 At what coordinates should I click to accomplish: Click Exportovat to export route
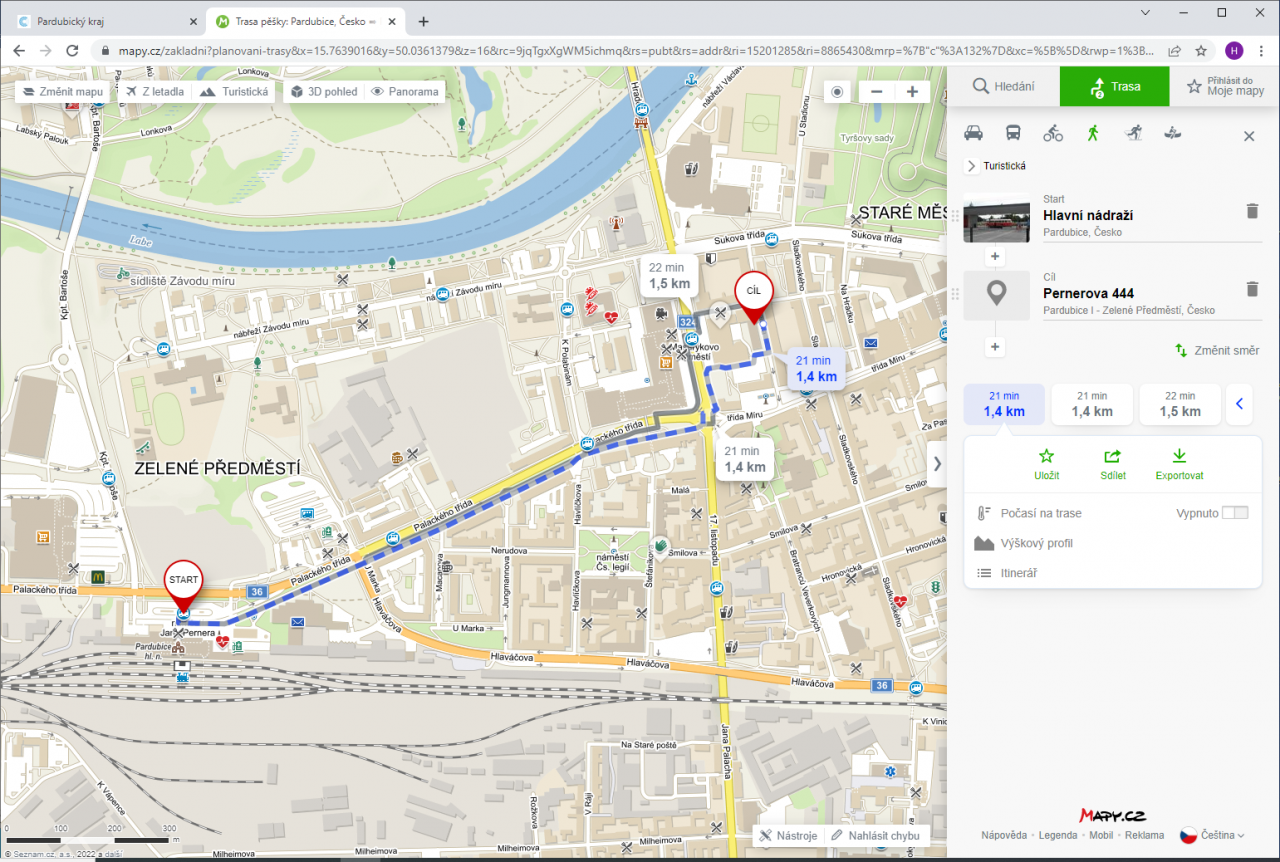click(1179, 465)
